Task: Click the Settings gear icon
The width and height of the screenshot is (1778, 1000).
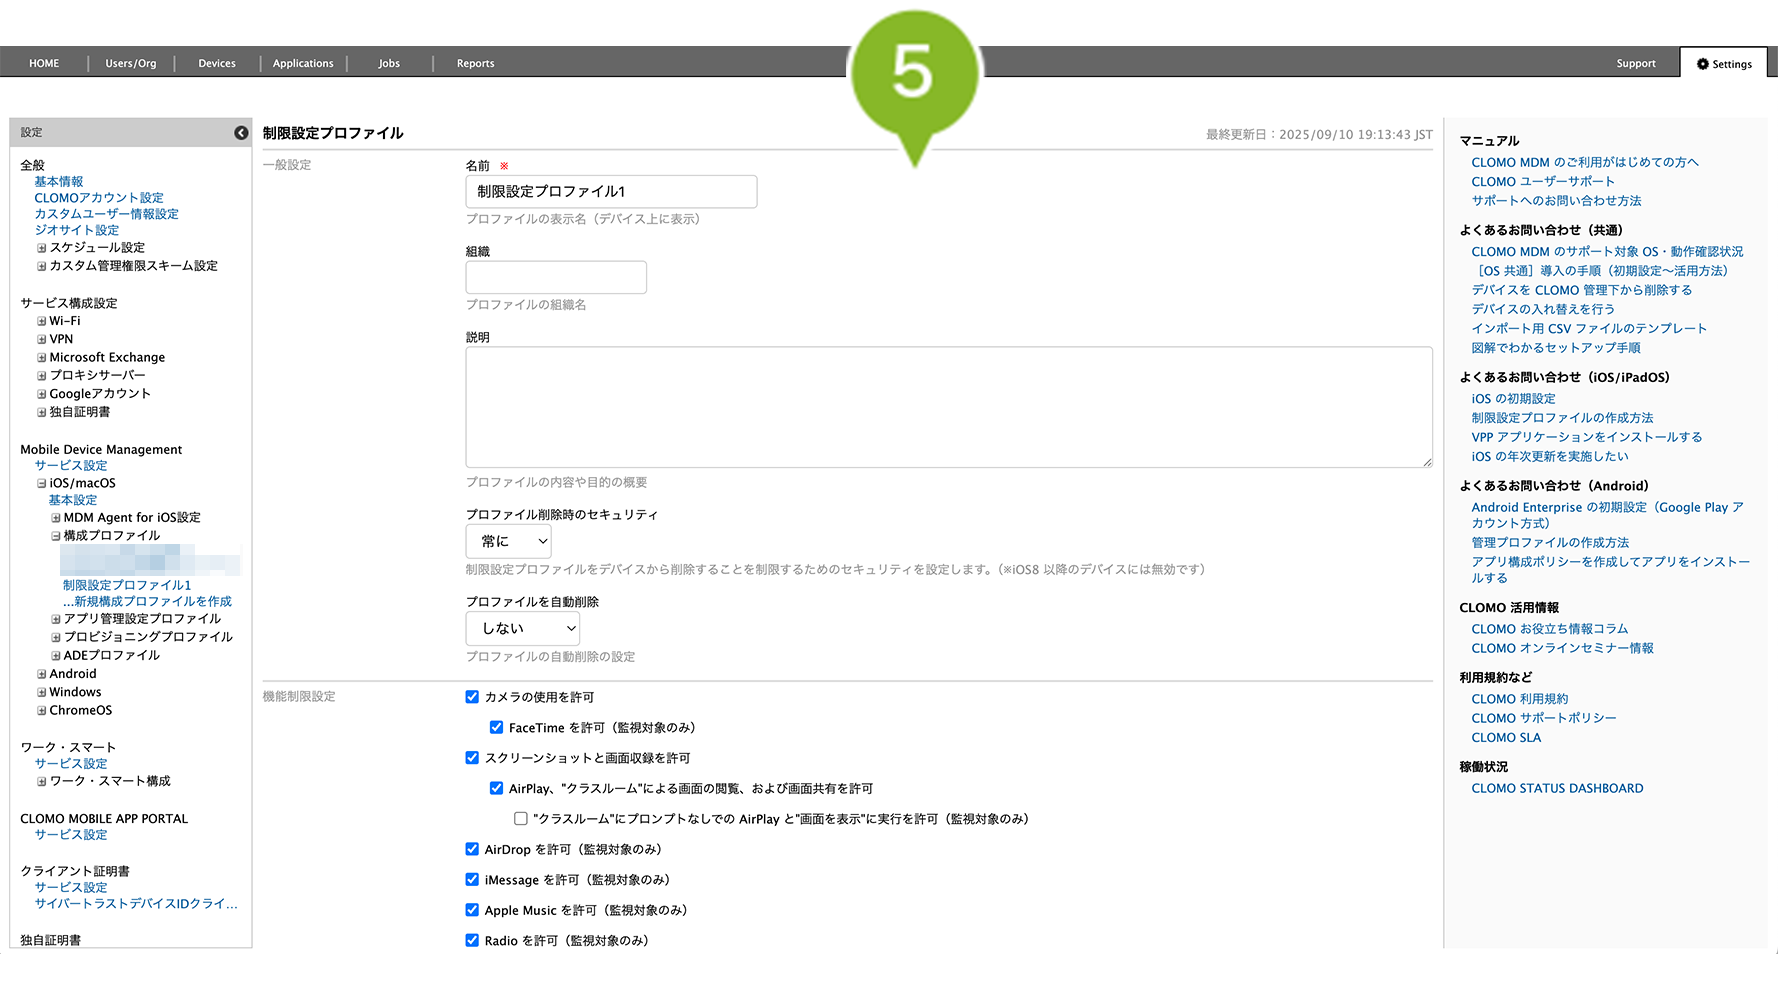Action: click(x=1702, y=64)
